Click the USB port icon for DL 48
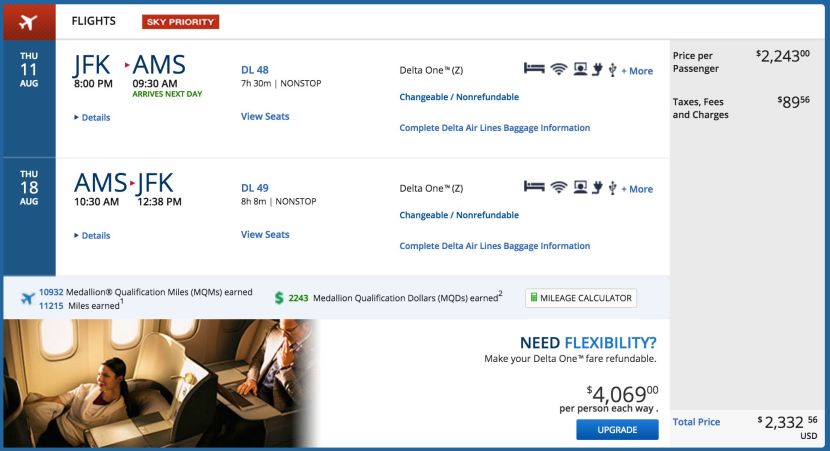Image resolution: width=830 pixels, height=451 pixels. (612, 69)
